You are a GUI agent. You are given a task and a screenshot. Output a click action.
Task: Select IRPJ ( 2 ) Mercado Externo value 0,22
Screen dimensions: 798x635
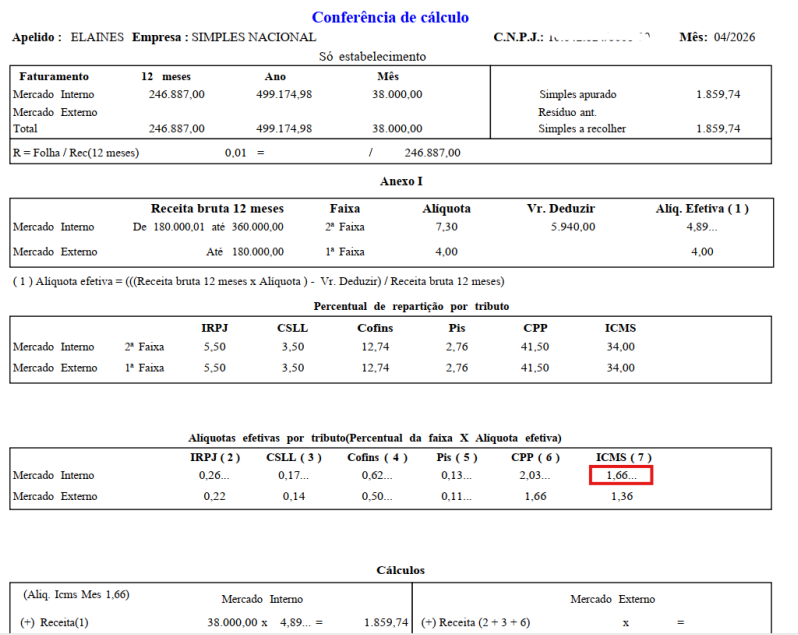(215, 496)
